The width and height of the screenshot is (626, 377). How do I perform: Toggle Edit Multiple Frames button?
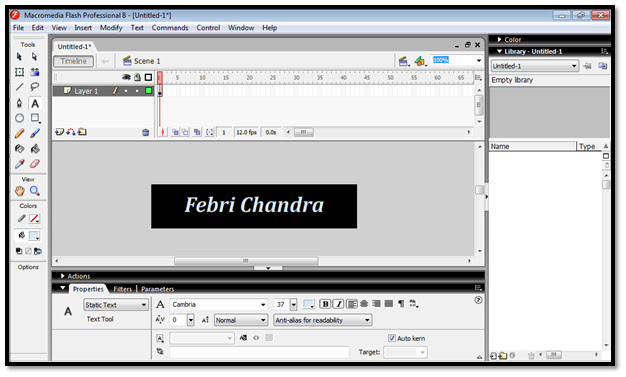[x=197, y=132]
